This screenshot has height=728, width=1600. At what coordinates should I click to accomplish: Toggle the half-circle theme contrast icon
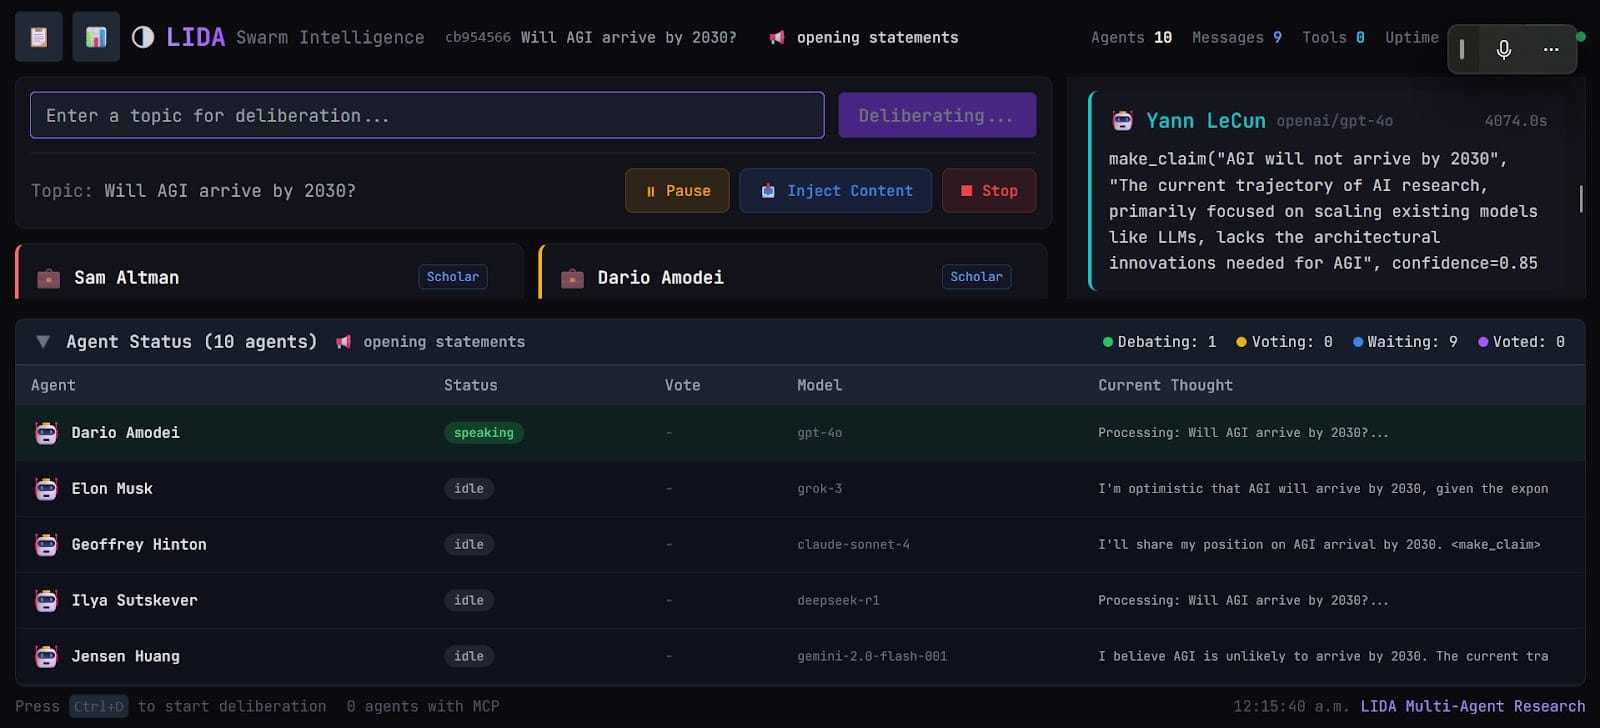coord(143,37)
